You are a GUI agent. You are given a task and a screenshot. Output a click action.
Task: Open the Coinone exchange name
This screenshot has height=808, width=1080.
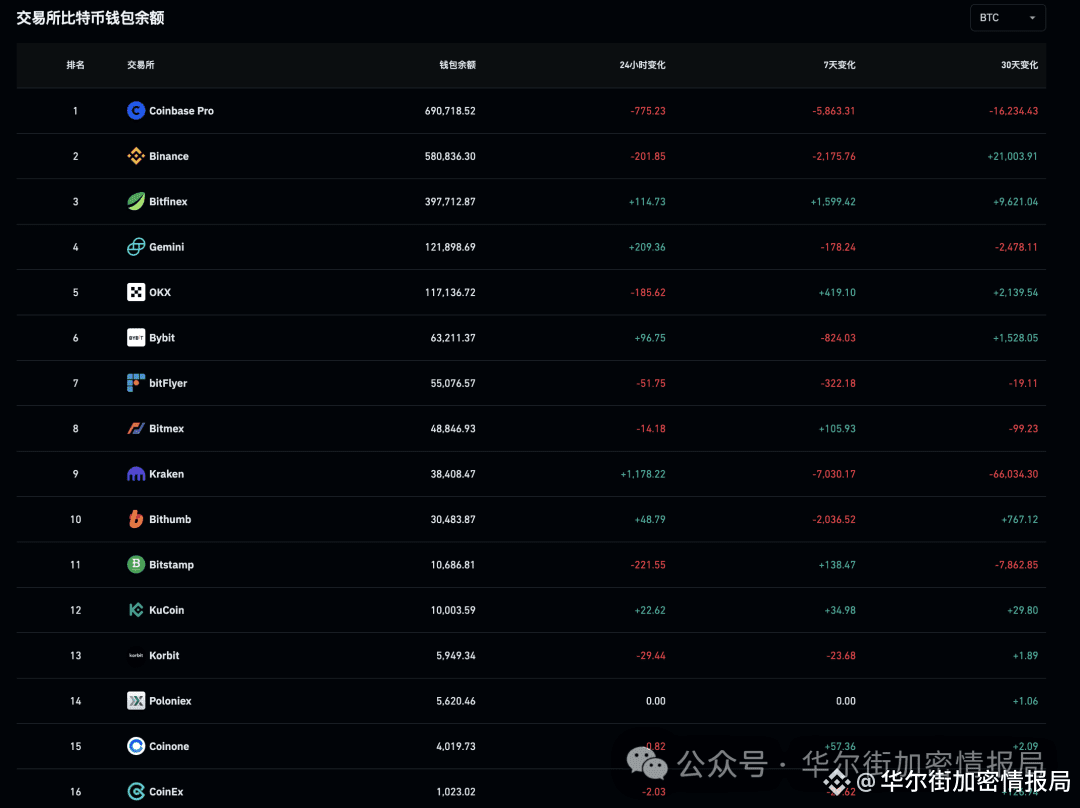pos(169,747)
